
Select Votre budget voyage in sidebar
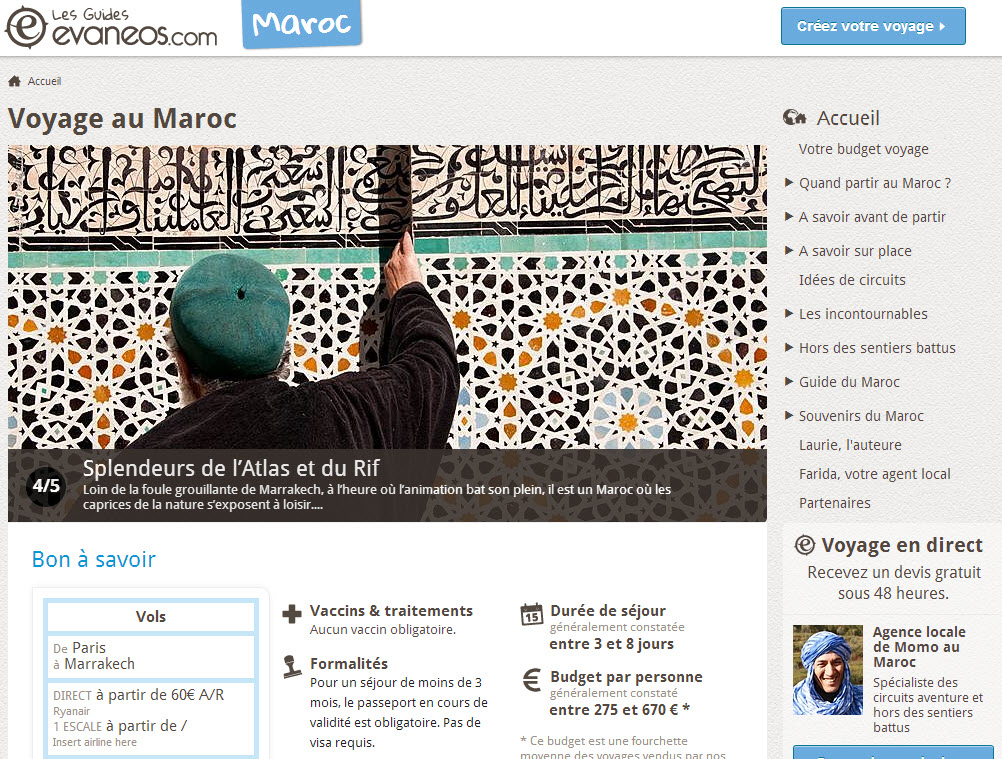point(863,149)
